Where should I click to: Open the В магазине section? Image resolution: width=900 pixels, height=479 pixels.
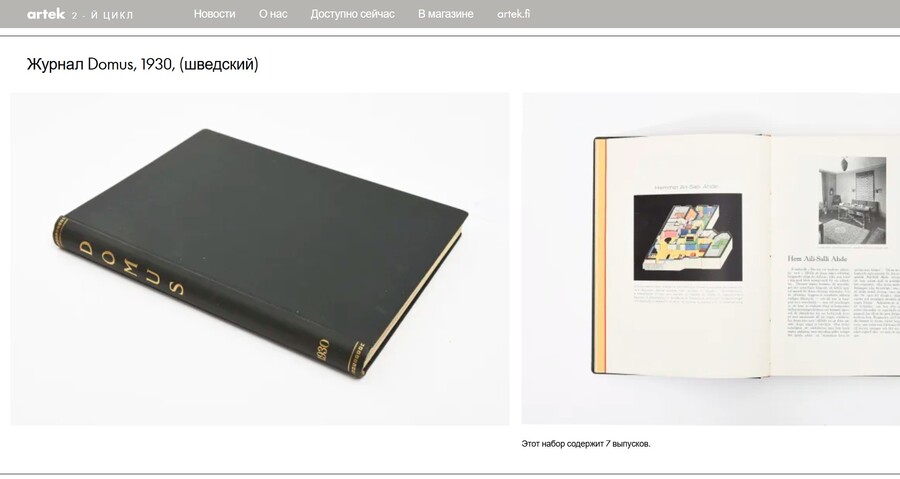(445, 14)
